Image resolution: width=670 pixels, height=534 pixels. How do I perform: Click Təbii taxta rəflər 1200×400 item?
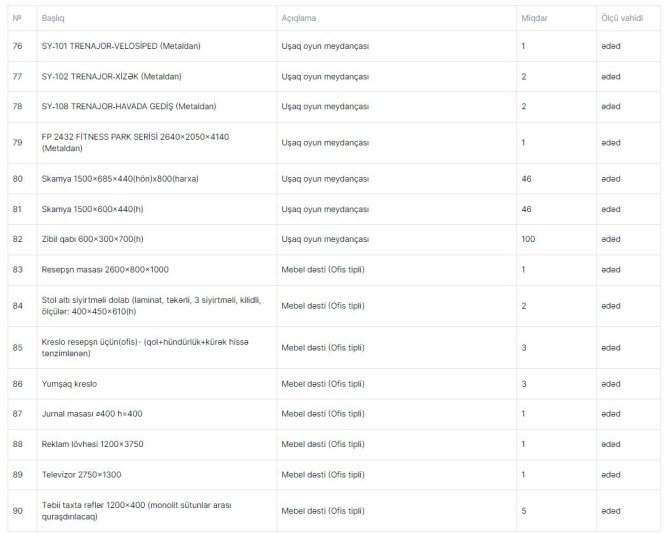(136, 511)
